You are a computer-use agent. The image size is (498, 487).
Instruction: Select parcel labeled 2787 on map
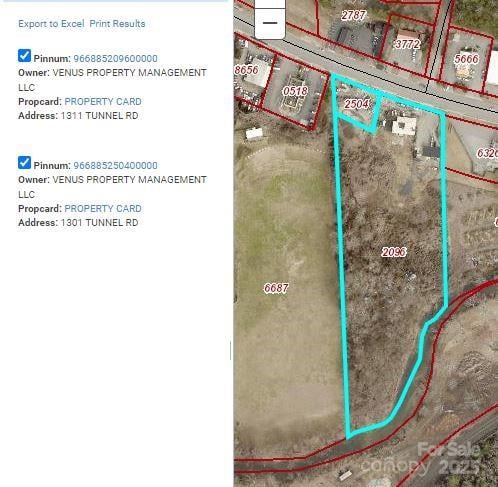(x=354, y=15)
